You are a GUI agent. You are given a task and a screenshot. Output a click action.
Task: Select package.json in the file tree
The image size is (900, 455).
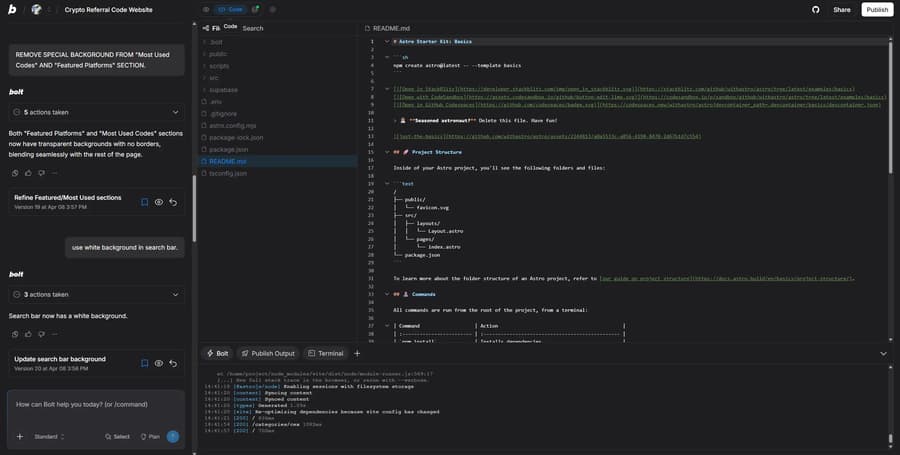point(228,149)
